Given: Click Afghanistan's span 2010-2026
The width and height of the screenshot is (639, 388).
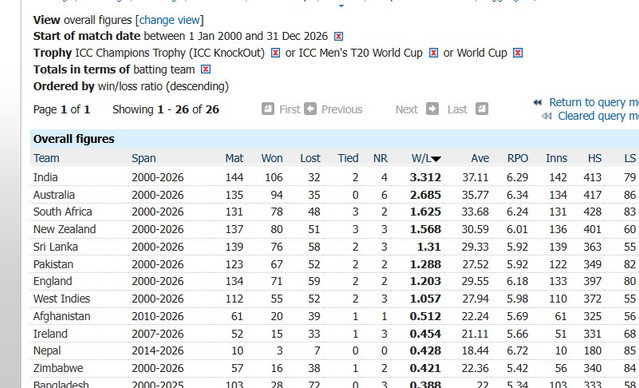Looking at the screenshot, I should (x=157, y=316).
